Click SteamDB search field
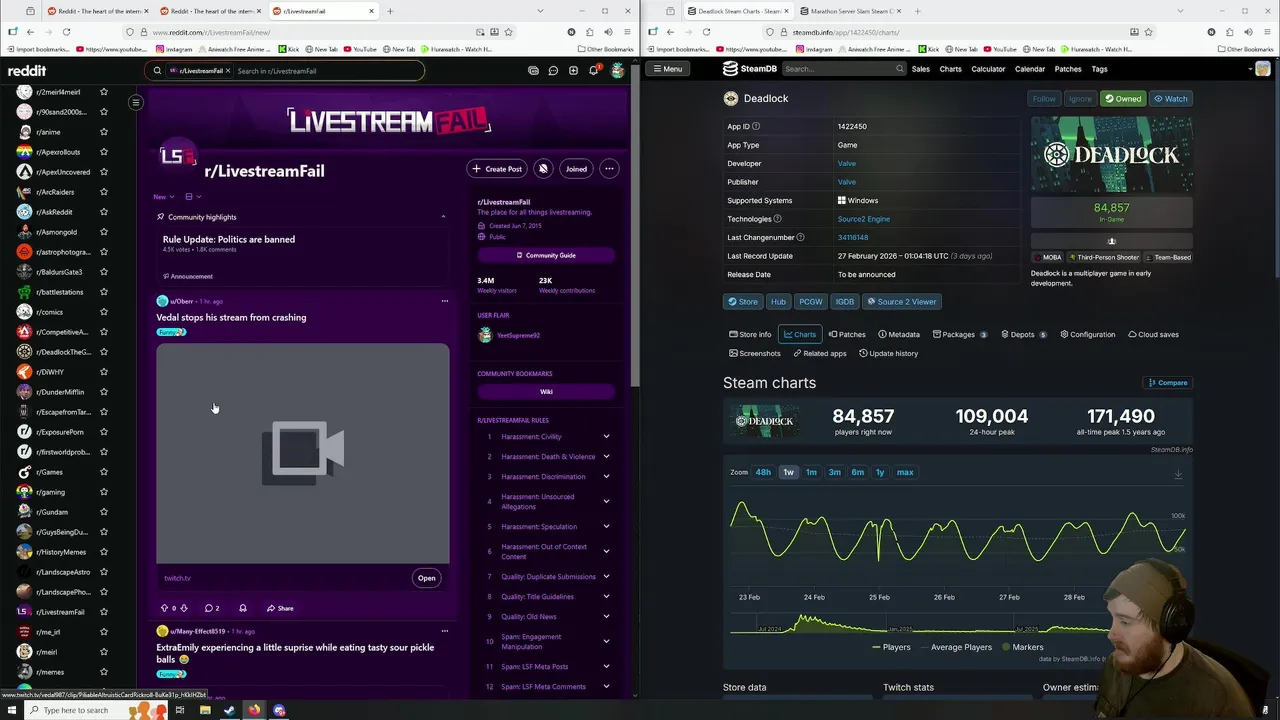The width and height of the screenshot is (1280, 720). tap(843, 69)
